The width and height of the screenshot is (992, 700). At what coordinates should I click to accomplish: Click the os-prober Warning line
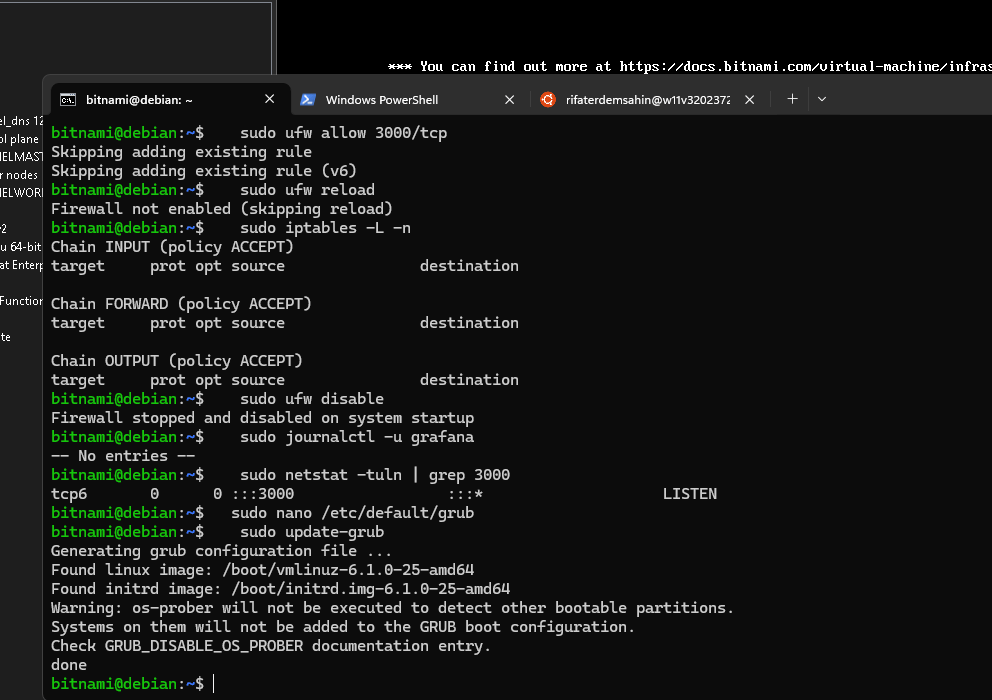point(392,608)
